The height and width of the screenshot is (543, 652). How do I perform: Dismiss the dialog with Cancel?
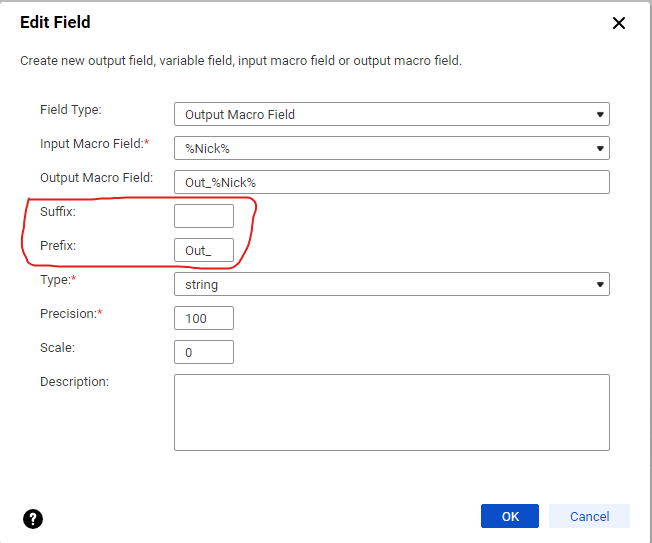[x=589, y=516]
